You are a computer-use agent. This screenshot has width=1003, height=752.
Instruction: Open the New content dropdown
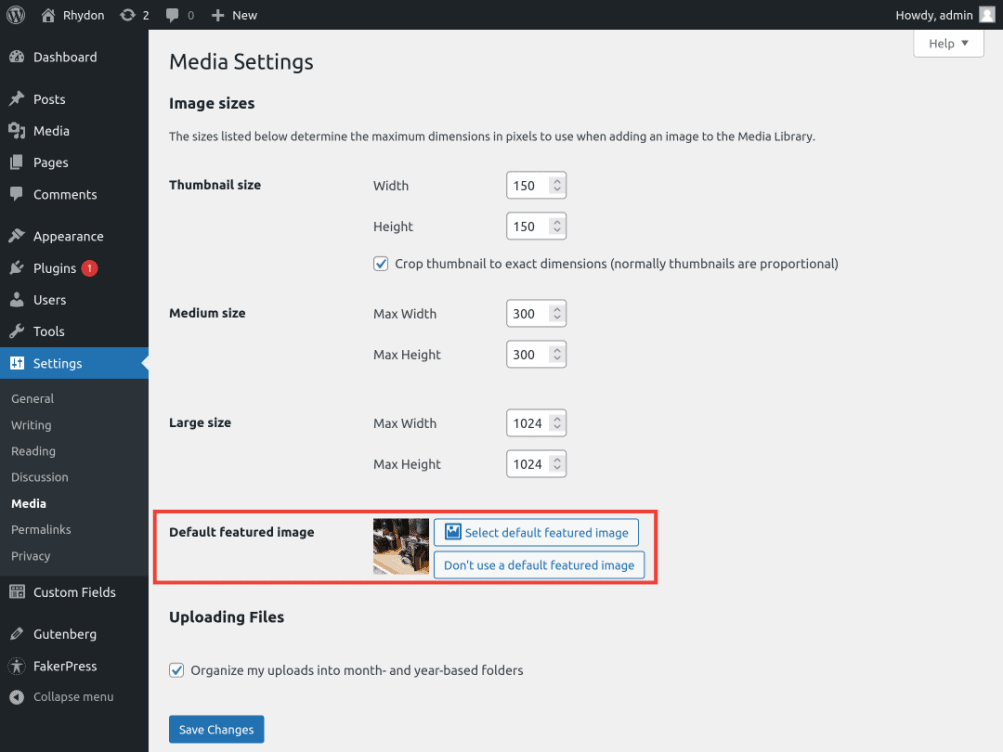[234, 15]
